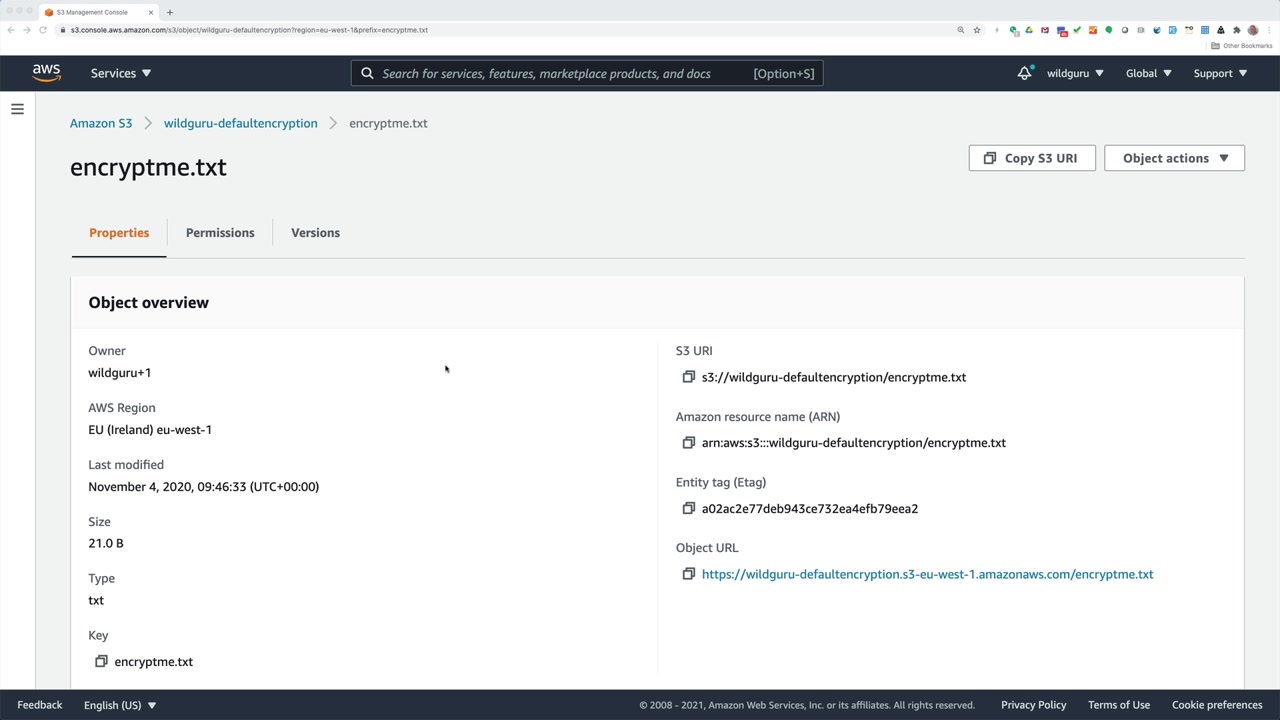1280x720 pixels.
Task: Go to wildguru-defaultencryption bucket breadcrumb
Action: [x=240, y=123]
